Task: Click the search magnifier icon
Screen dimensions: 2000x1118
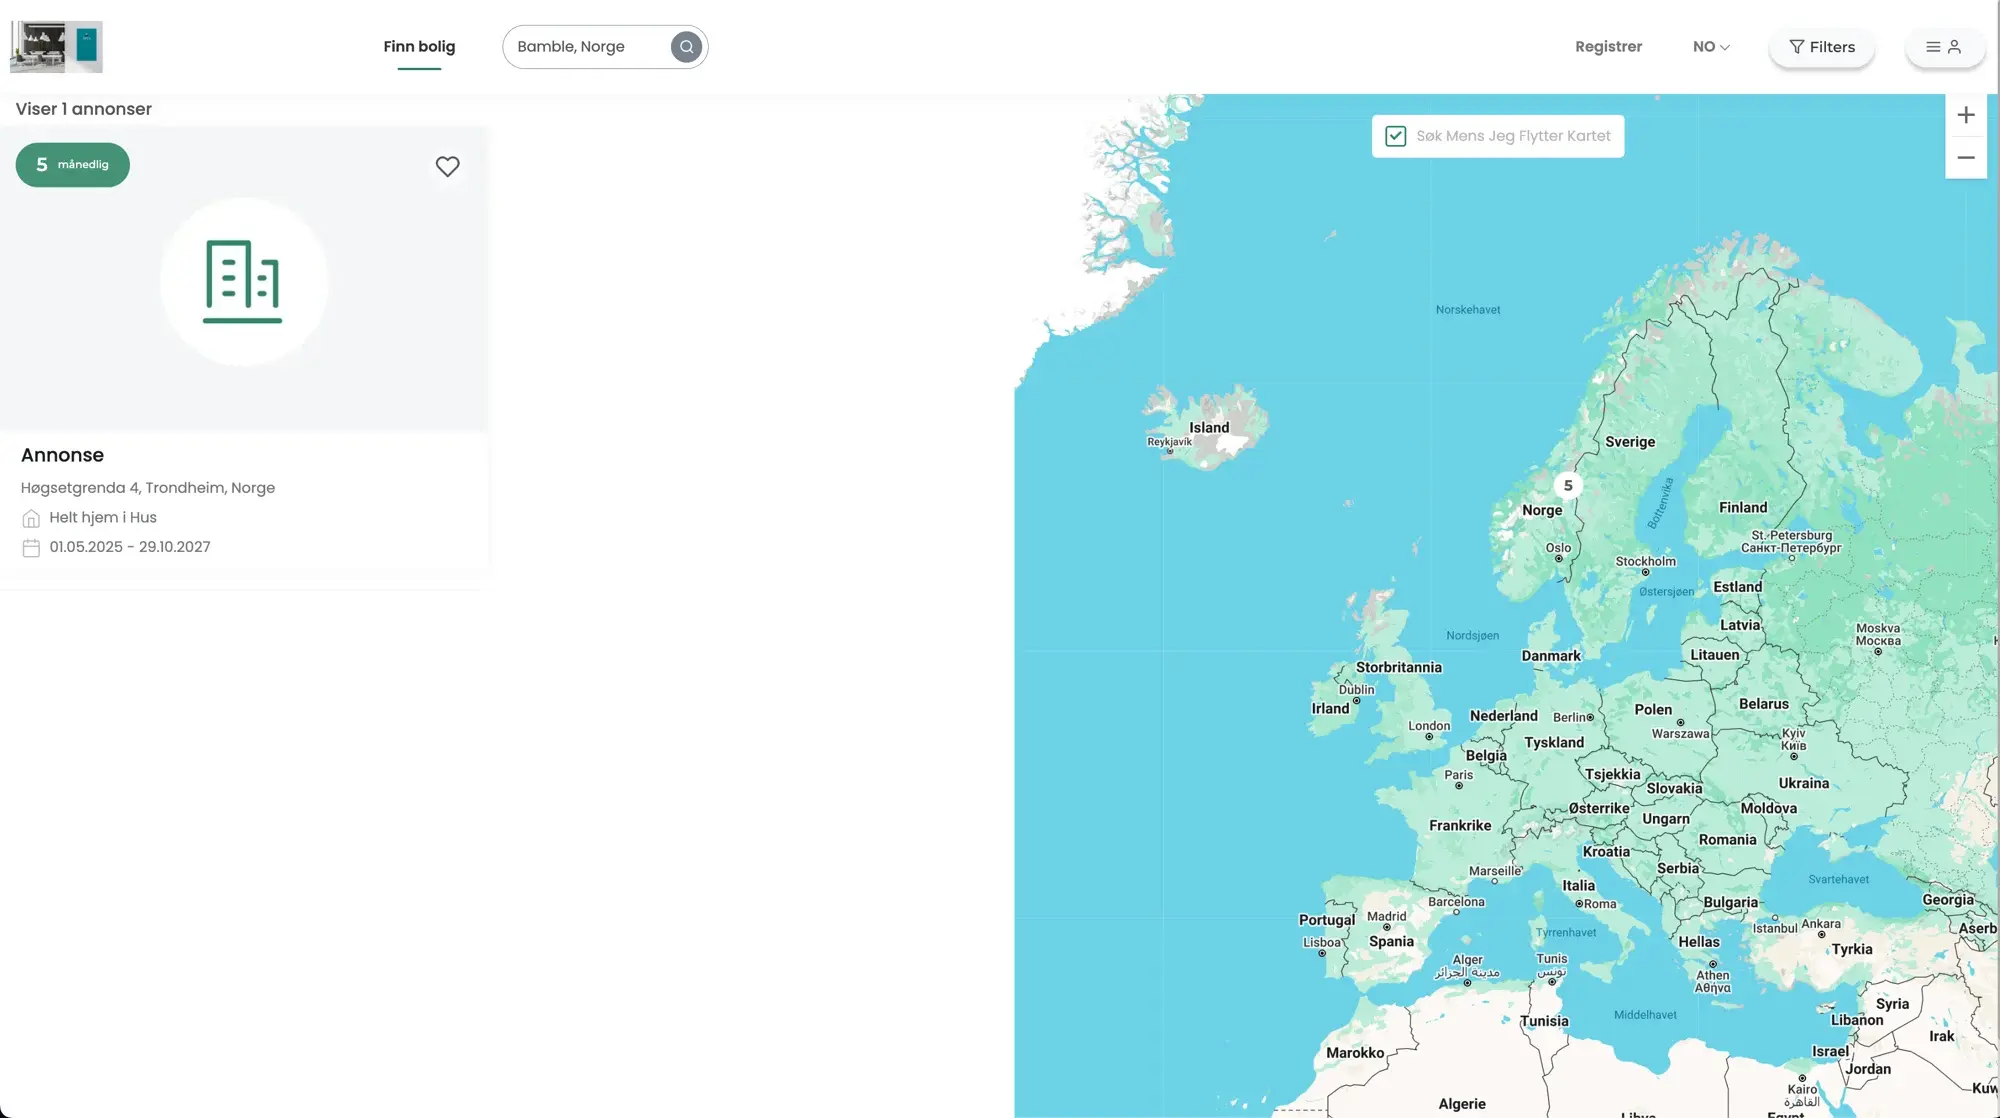Action: pyautogui.click(x=686, y=47)
